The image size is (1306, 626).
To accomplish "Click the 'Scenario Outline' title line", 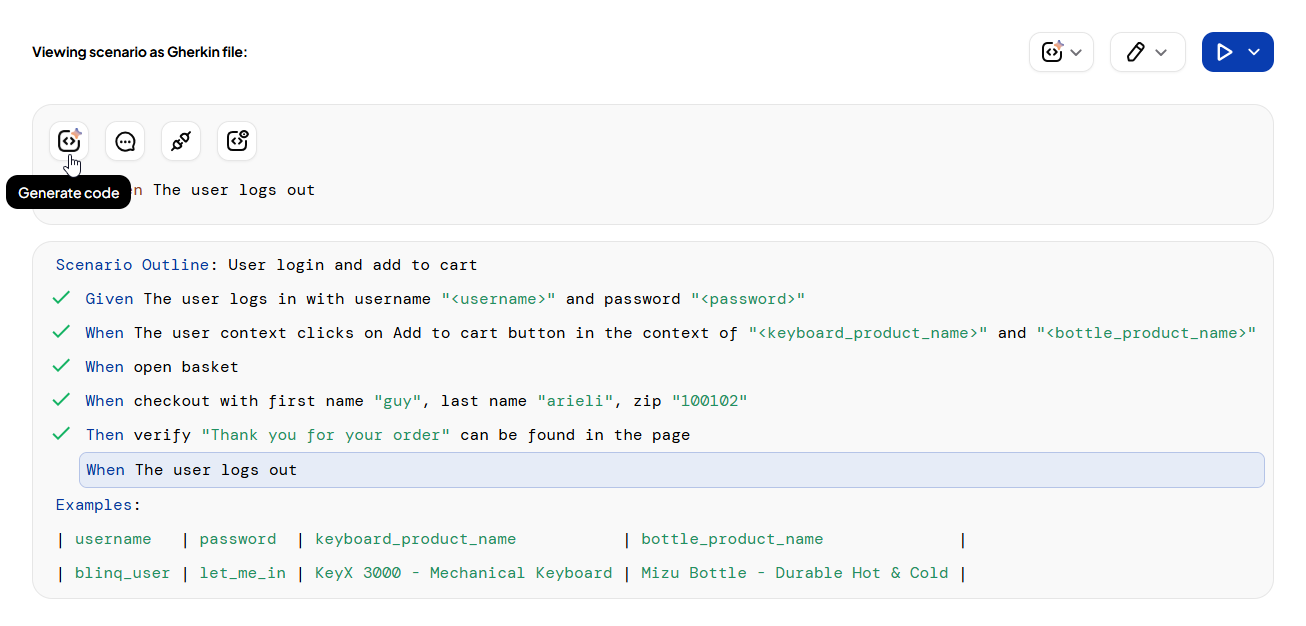I will coord(266,265).
